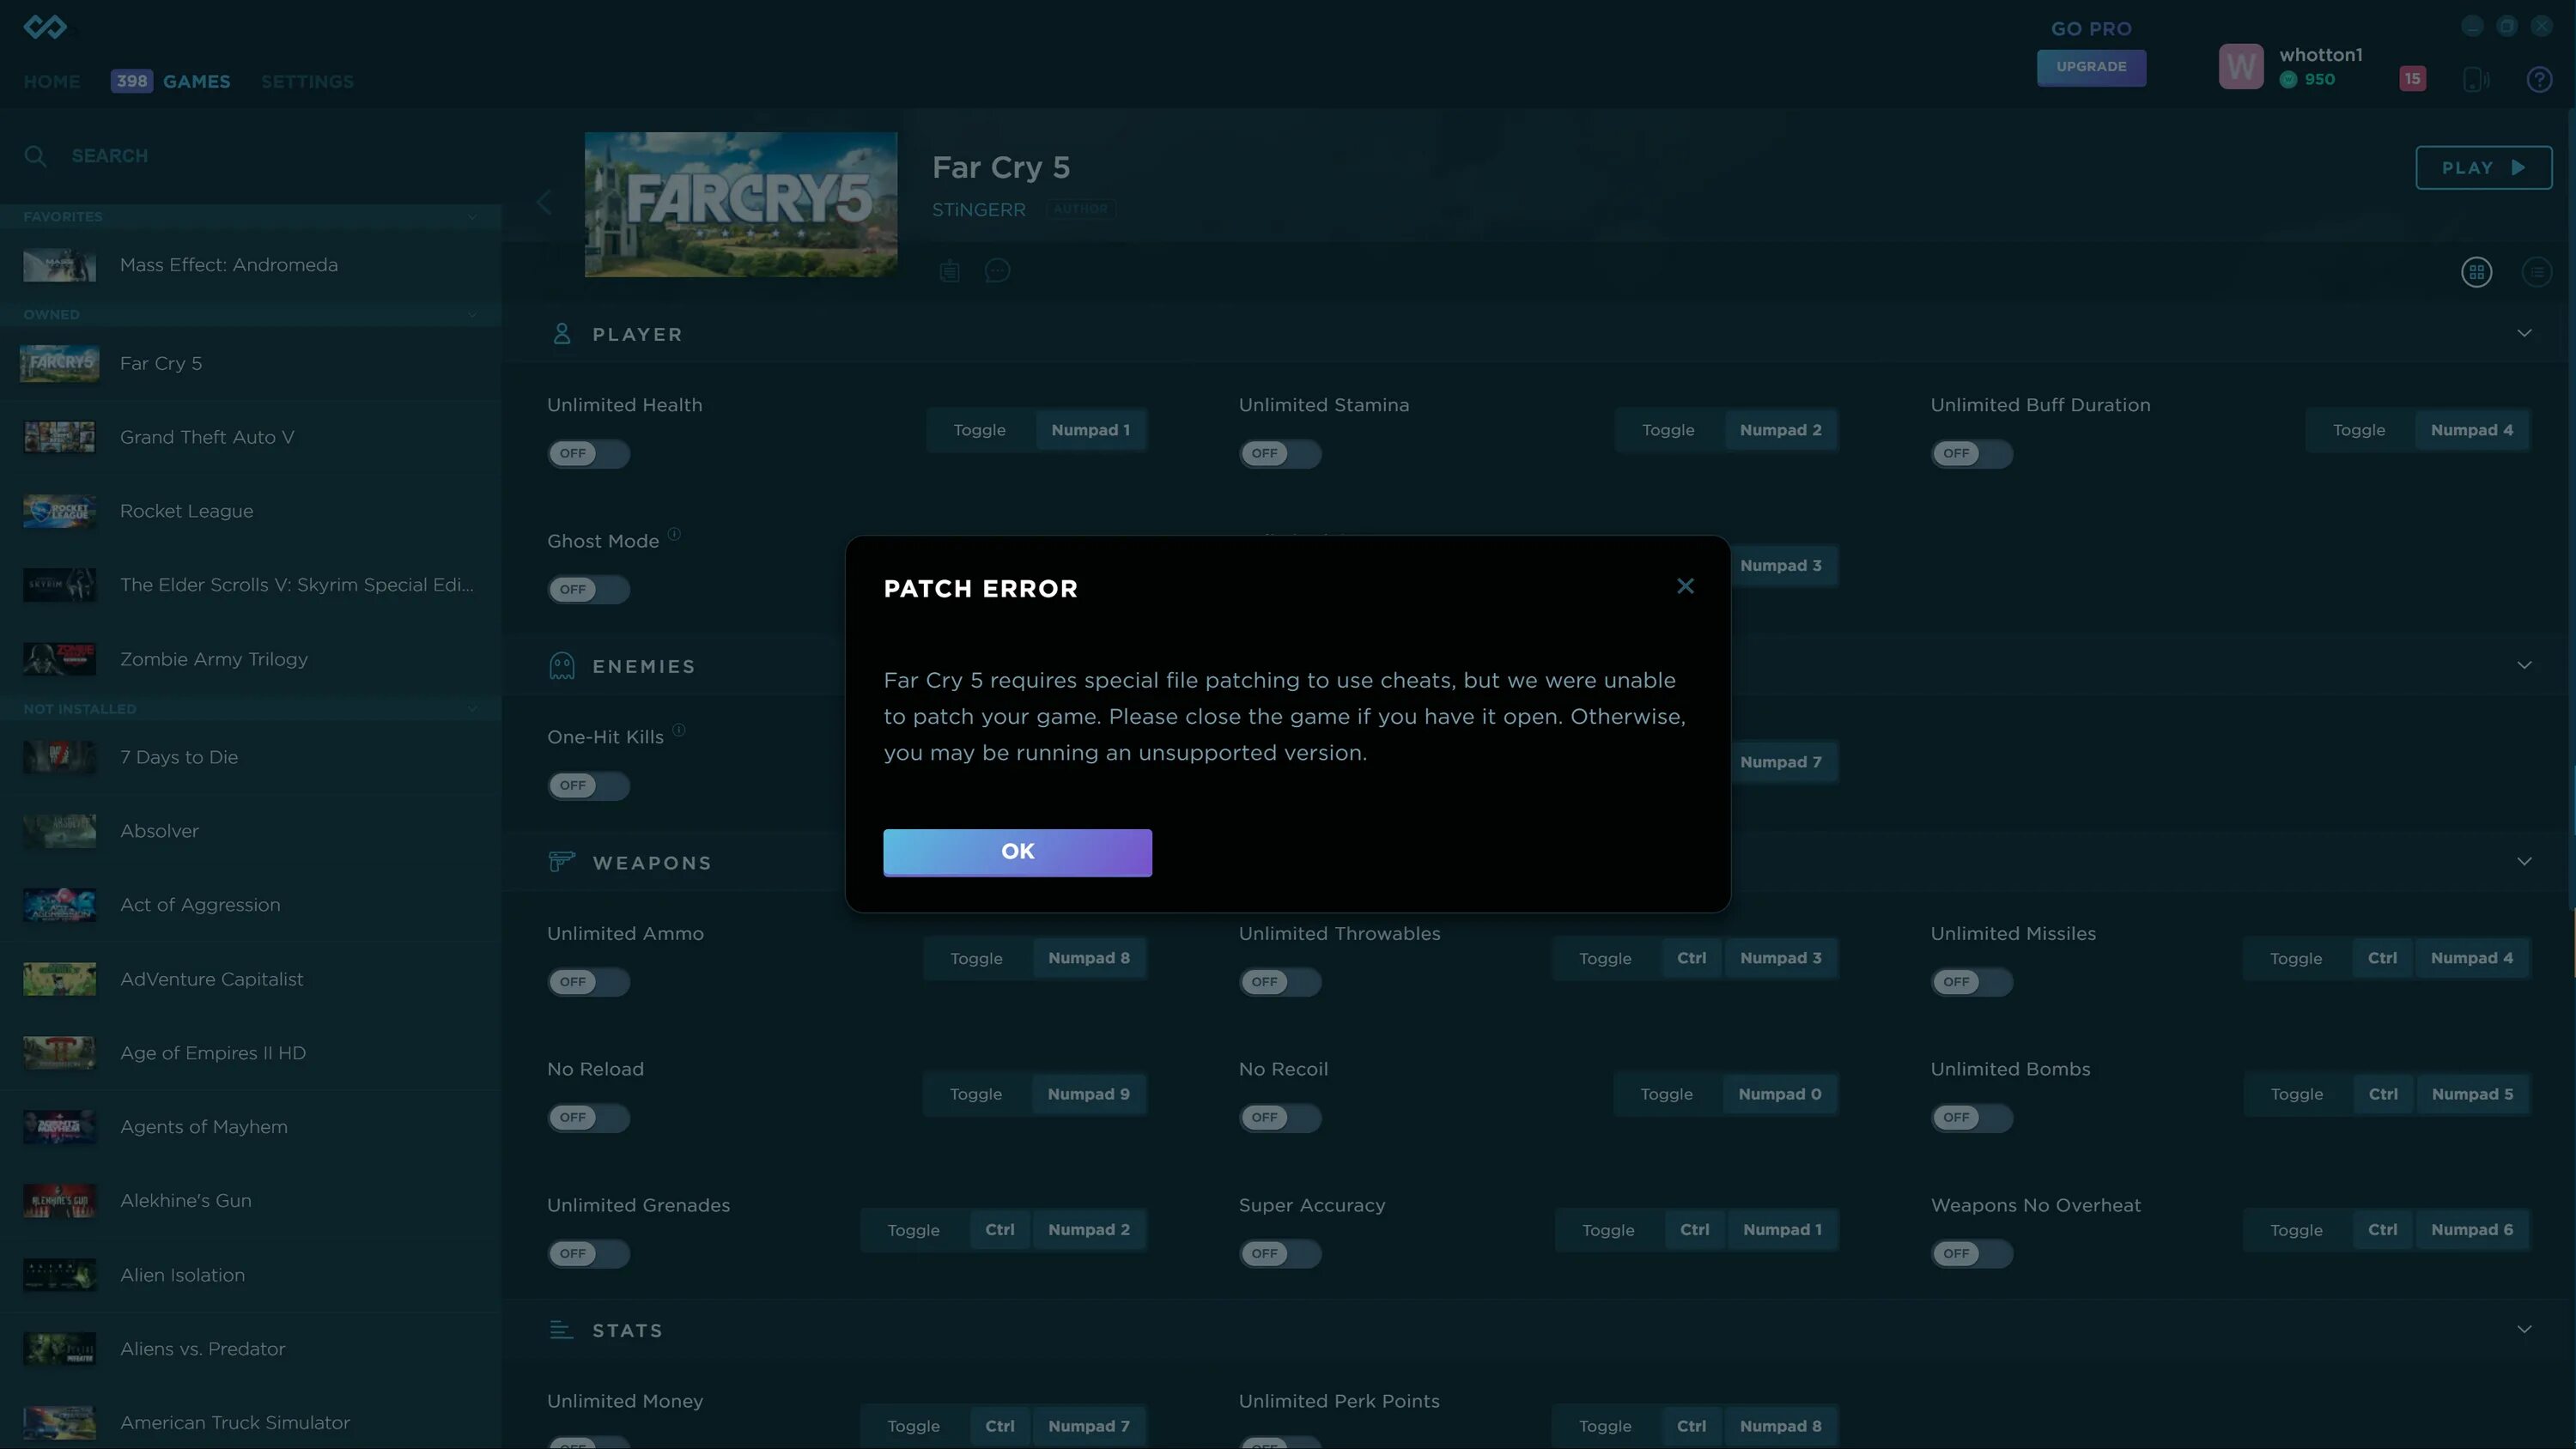
Task: Collapse the Owned list chevron
Action: (472, 315)
